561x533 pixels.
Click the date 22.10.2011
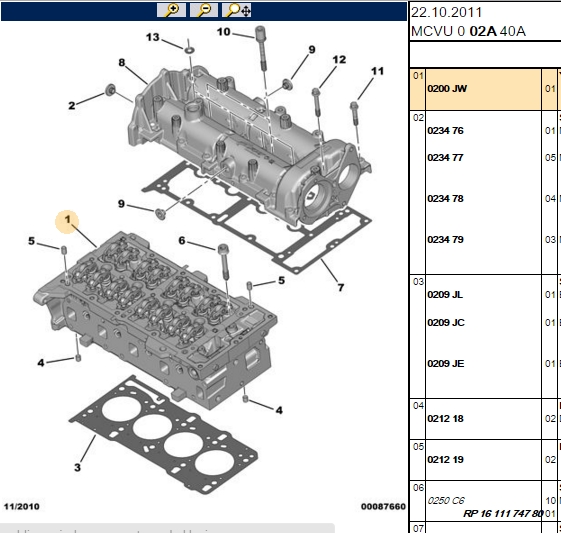[446, 13]
